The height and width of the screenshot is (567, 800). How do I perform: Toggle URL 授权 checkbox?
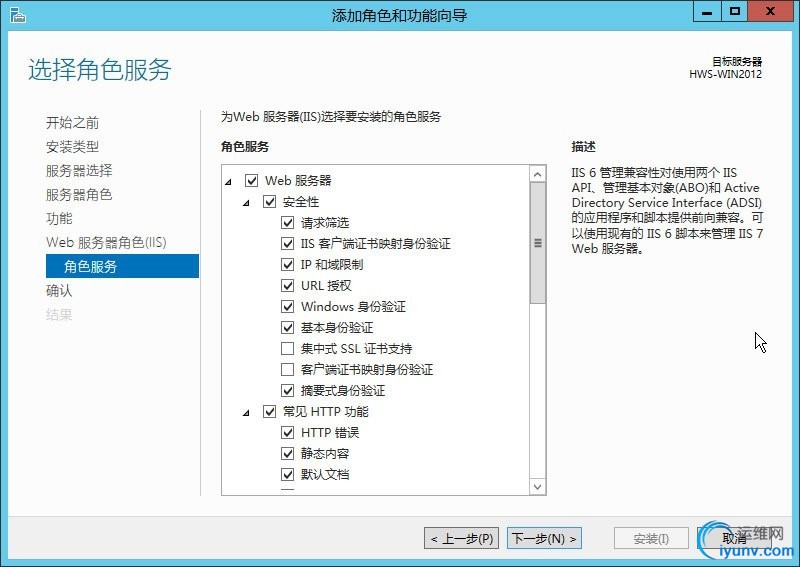[288, 285]
